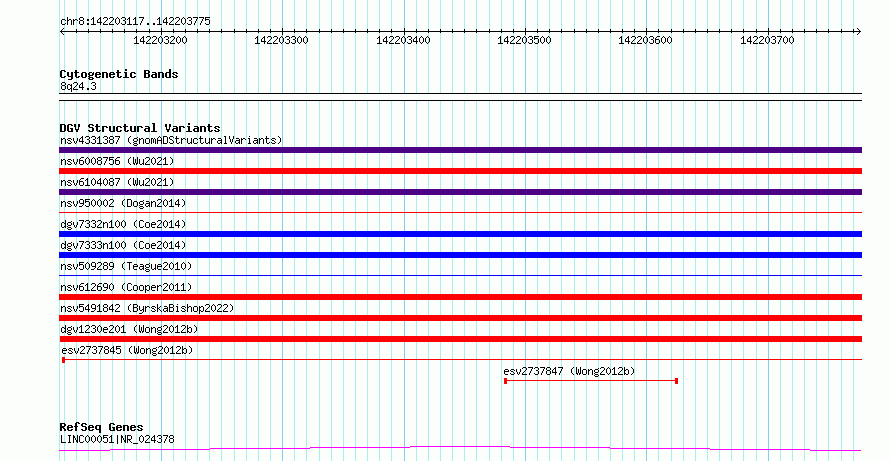Screen dimensions: 890x461
Task: Click ruler position 142203600
Action: click(645, 40)
